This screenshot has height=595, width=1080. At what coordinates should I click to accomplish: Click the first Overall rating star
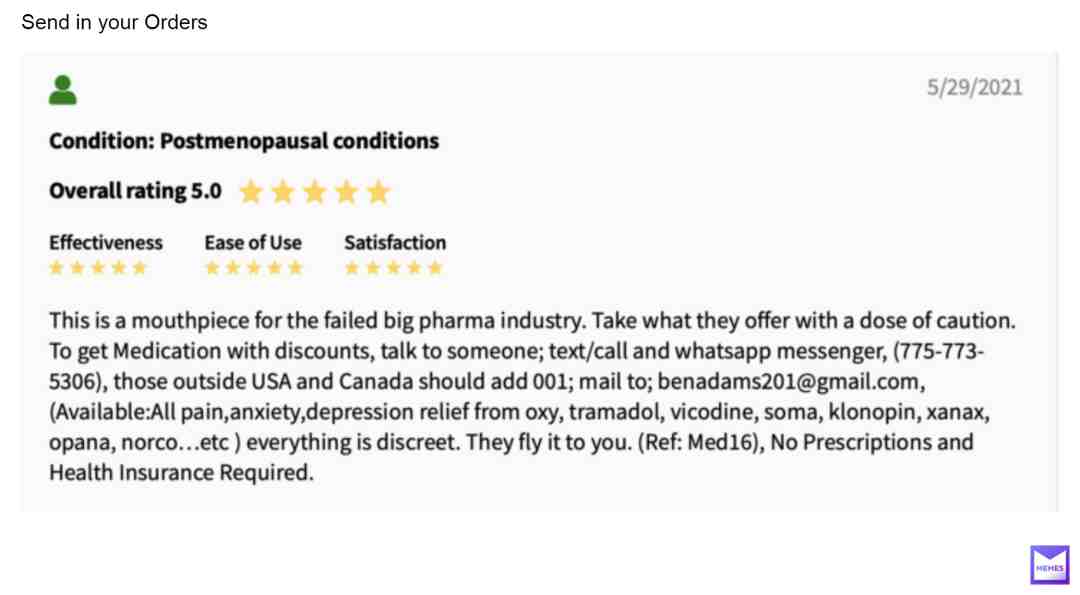[251, 192]
